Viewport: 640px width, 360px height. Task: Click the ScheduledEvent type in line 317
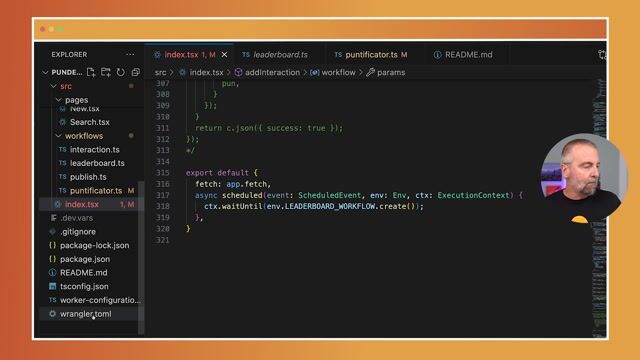coord(329,195)
